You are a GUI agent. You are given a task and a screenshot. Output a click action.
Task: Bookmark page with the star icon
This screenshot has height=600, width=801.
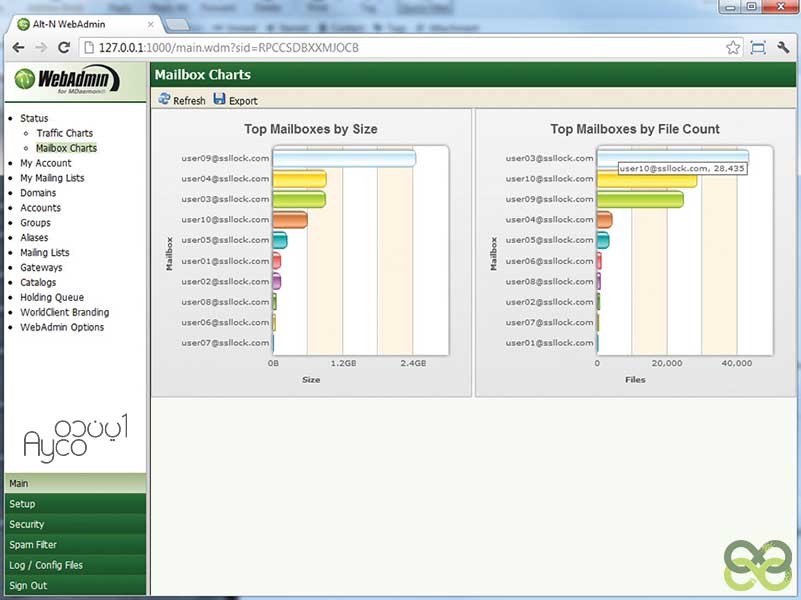click(x=733, y=47)
